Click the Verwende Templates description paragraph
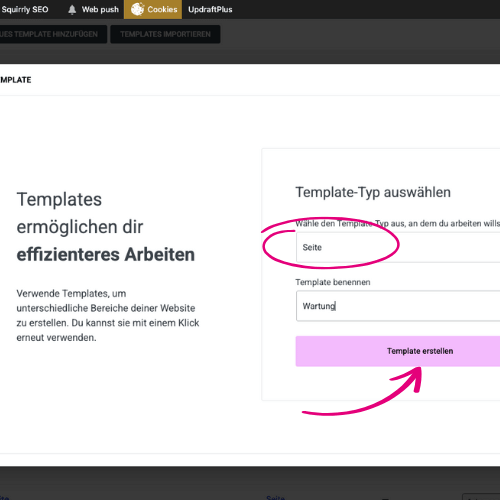This screenshot has width=500, height=500. click(x=108, y=315)
